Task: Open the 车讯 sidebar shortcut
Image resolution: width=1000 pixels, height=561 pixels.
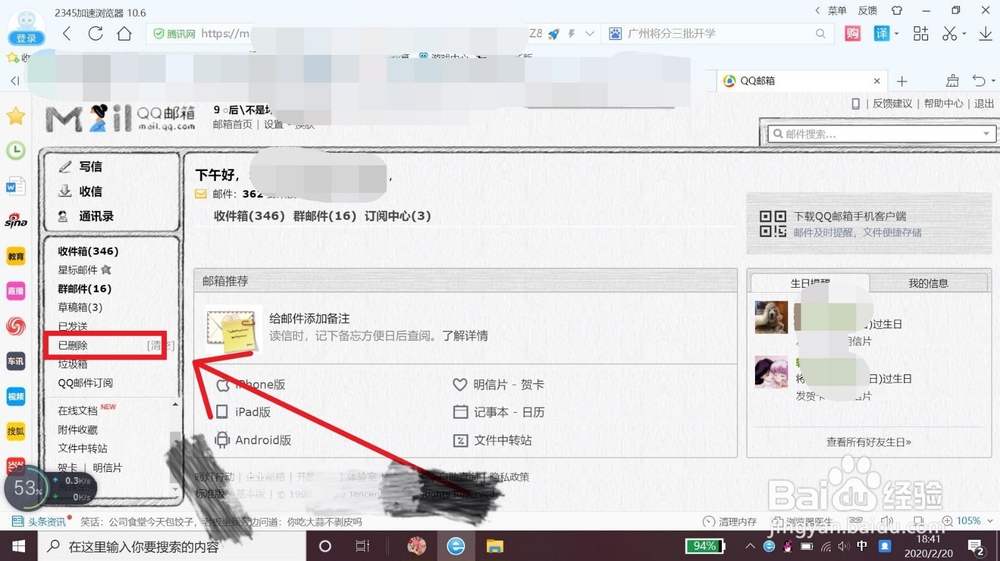Action: point(15,361)
